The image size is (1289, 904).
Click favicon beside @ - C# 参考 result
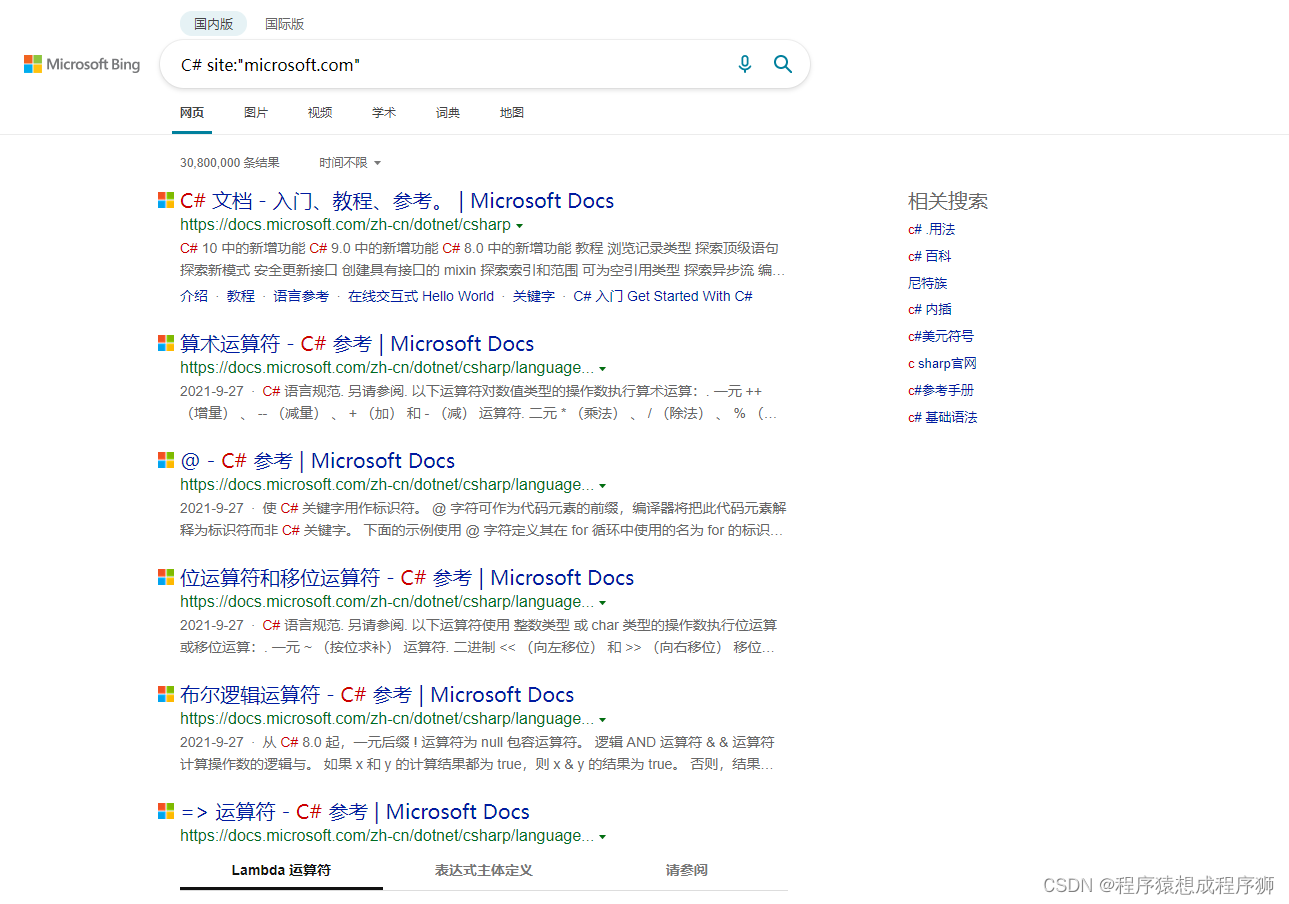pos(166,461)
